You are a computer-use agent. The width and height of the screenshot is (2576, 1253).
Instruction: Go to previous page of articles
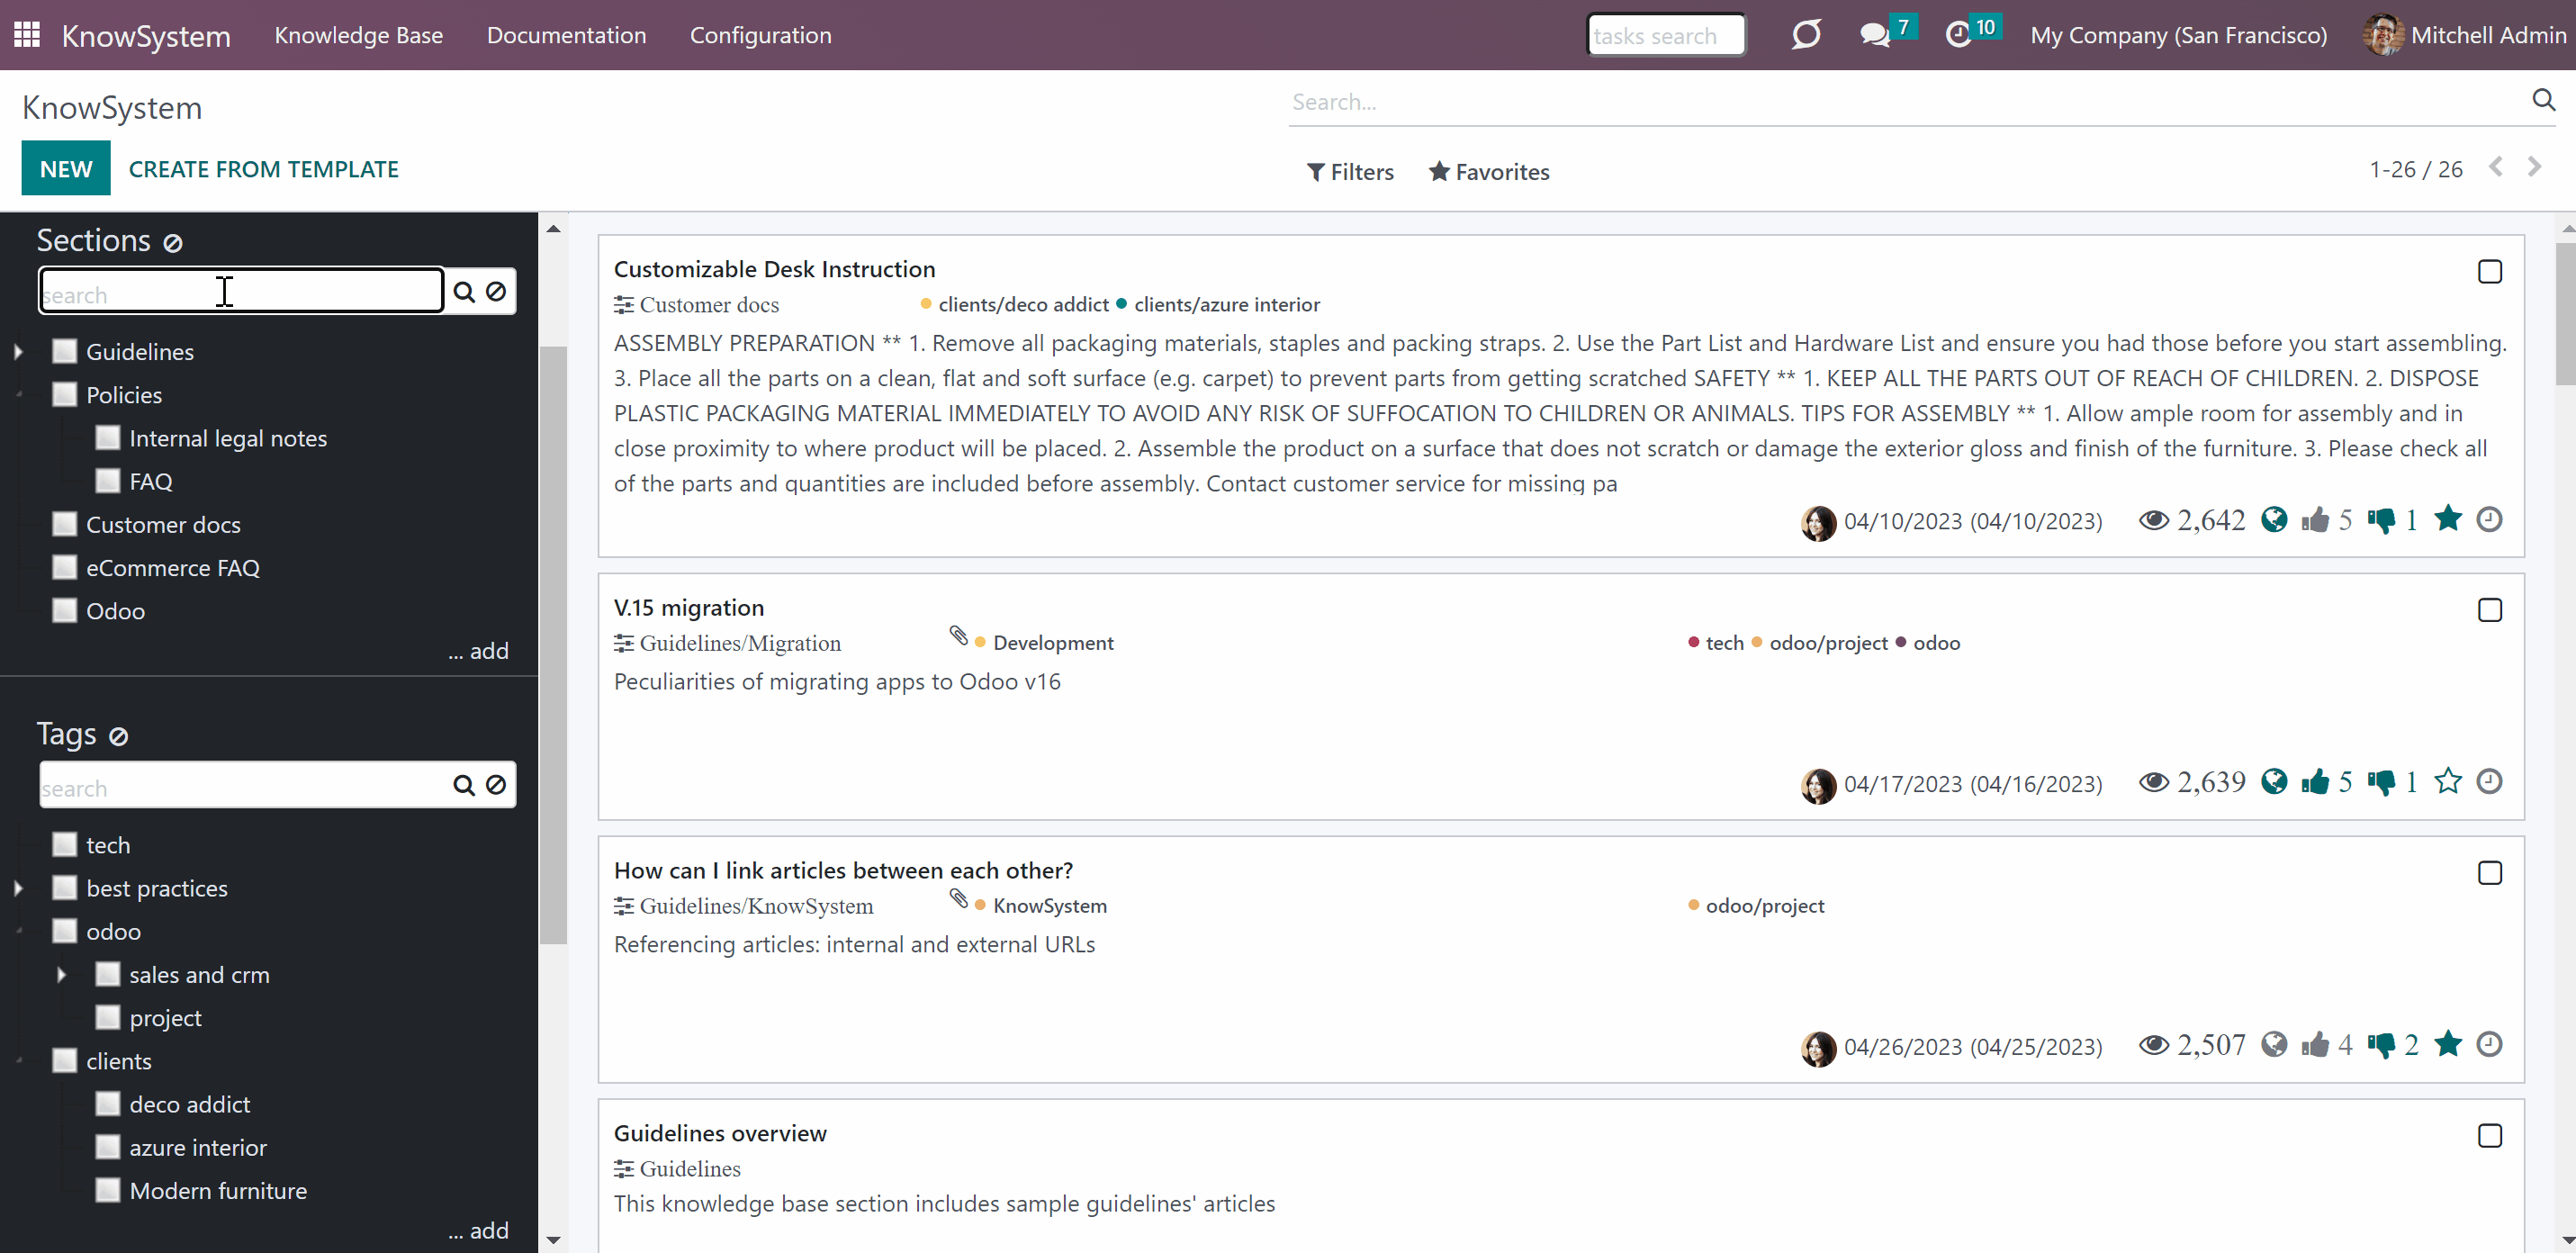2496,167
